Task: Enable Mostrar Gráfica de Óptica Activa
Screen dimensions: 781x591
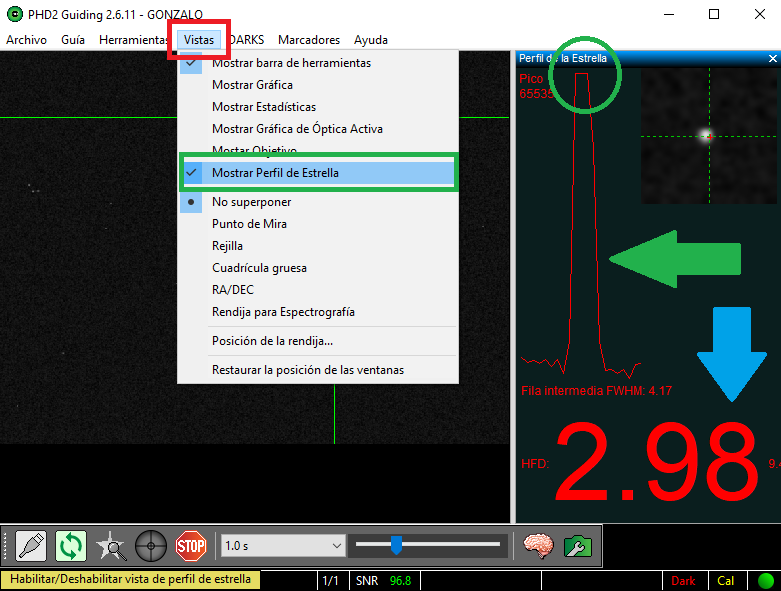Action: coord(318,128)
